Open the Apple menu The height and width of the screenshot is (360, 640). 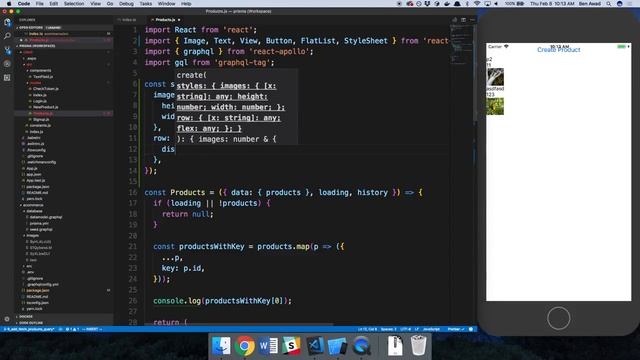point(9,3)
